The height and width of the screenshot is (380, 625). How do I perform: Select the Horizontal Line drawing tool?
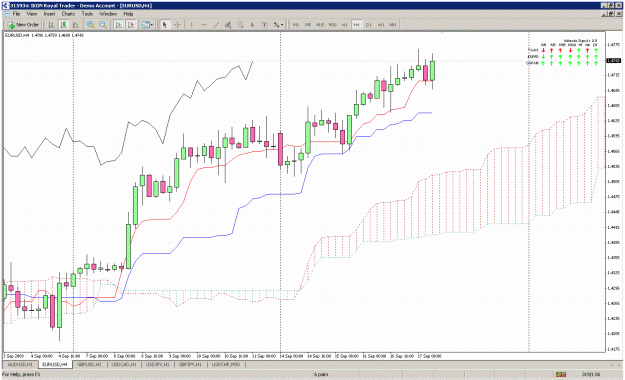[204, 25]
